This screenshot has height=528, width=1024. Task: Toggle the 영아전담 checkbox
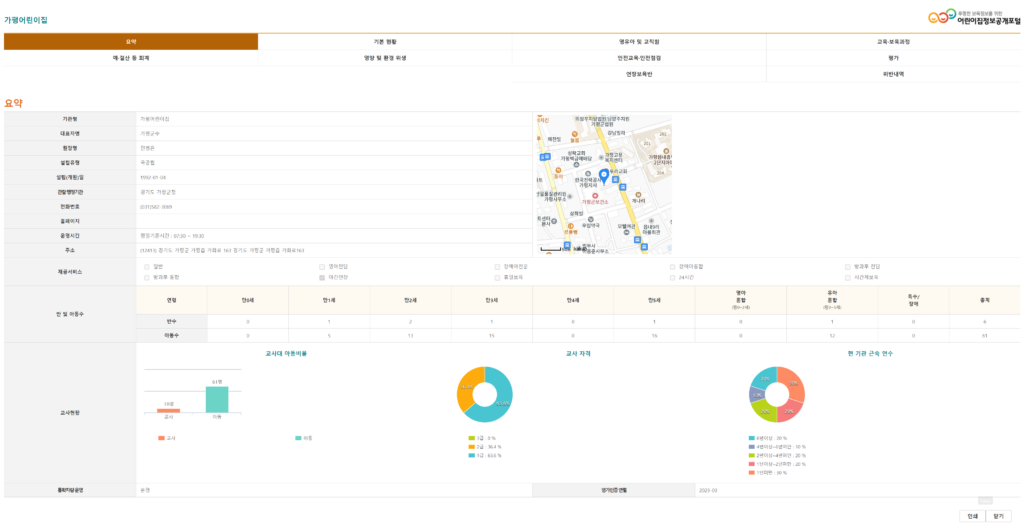(321, 267)
